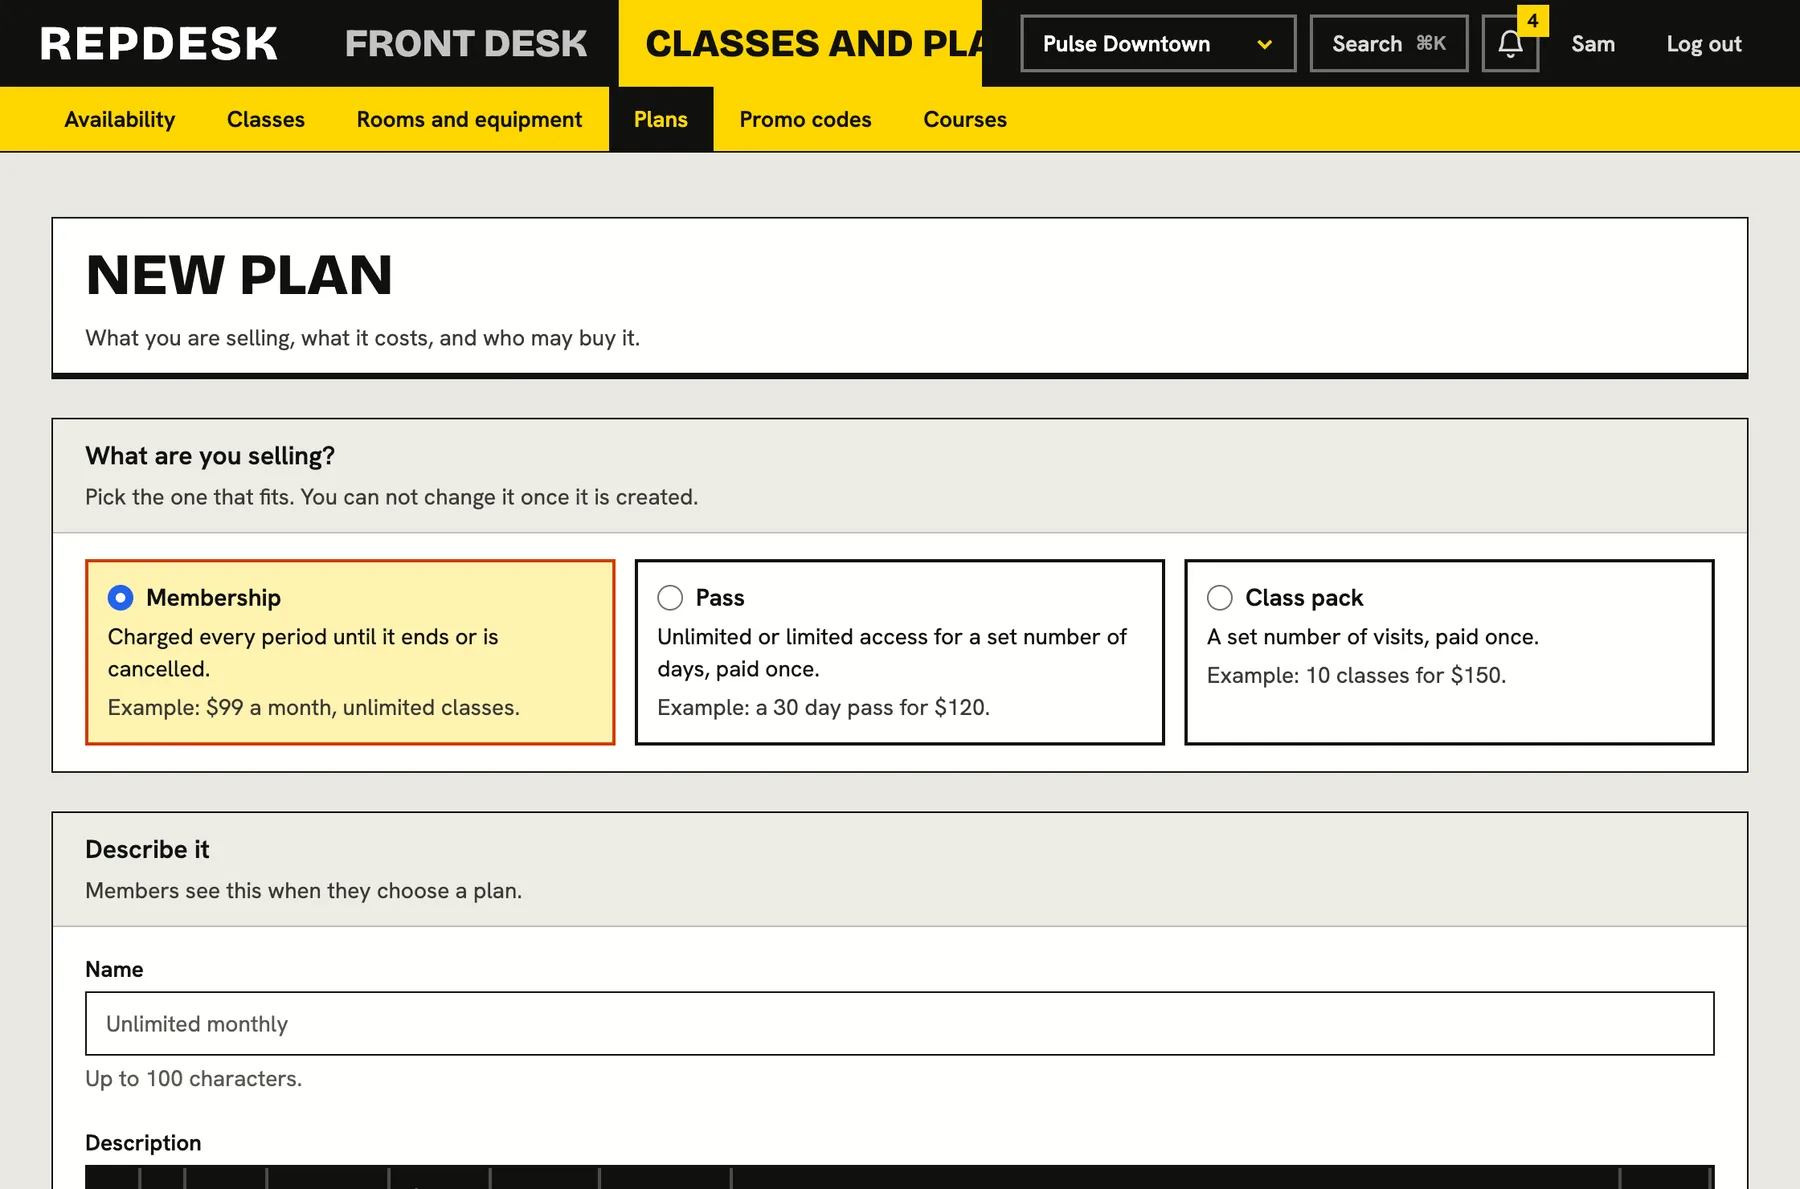This screenshot has width=1800, height=1189.
Task: Select the Membership radio option
Action: 121,598
